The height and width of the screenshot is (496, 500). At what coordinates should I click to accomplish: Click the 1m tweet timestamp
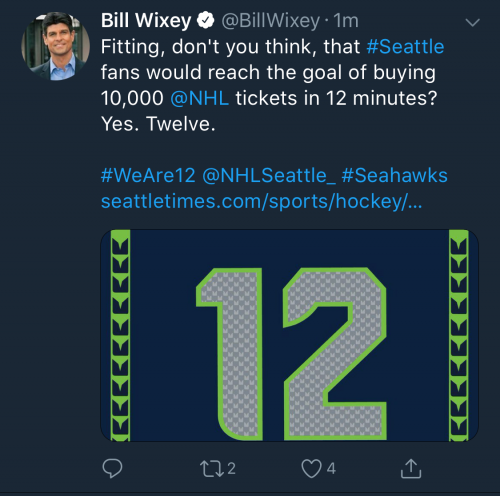[346, 21]
